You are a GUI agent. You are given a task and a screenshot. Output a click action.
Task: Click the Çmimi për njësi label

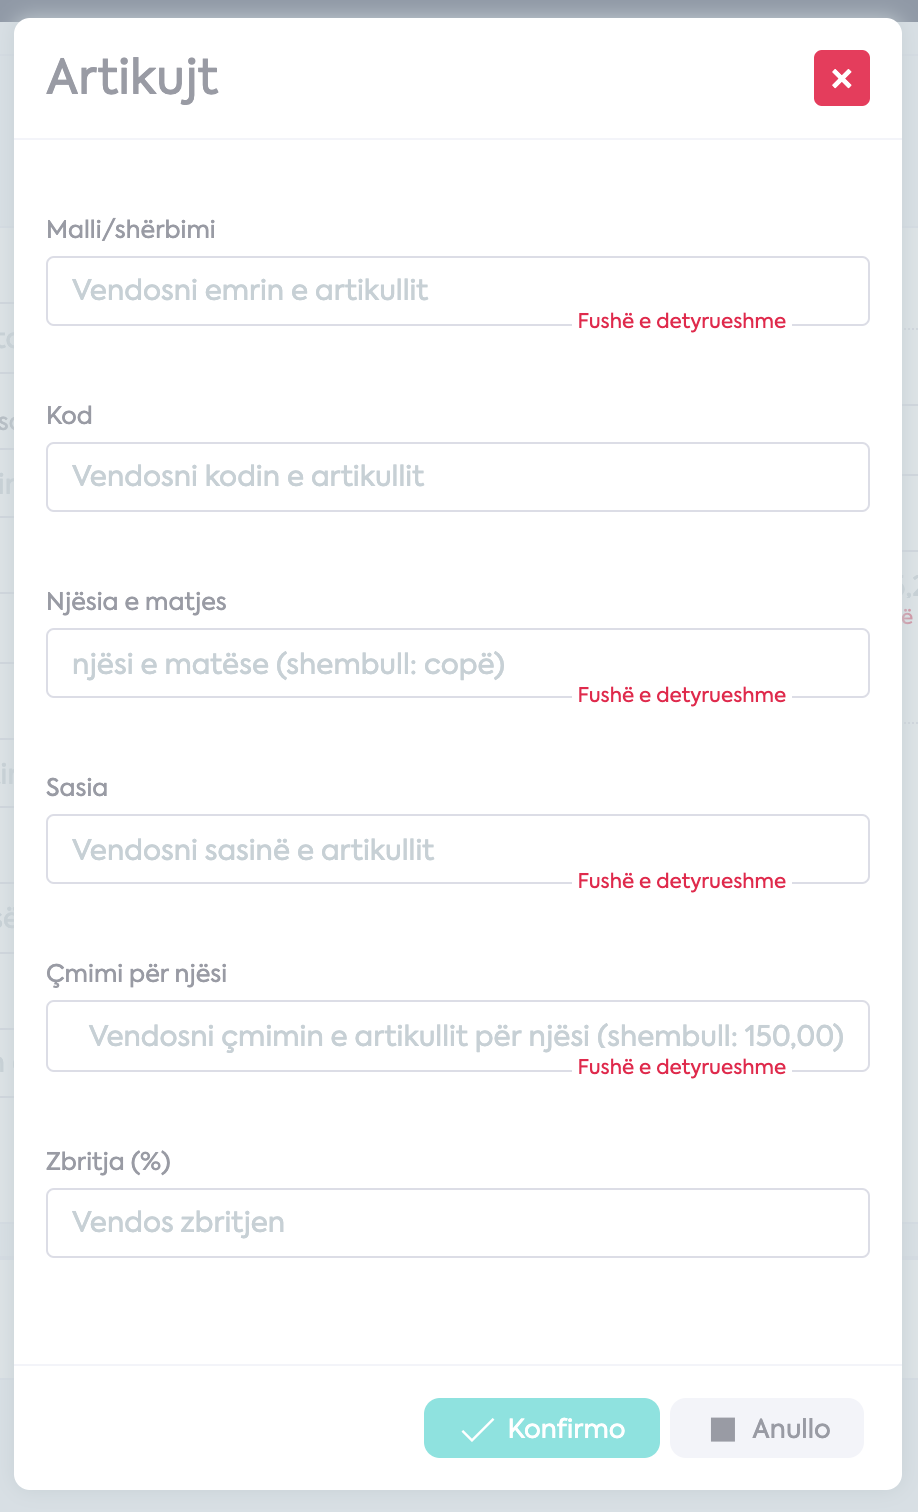(x=137, y=974)
